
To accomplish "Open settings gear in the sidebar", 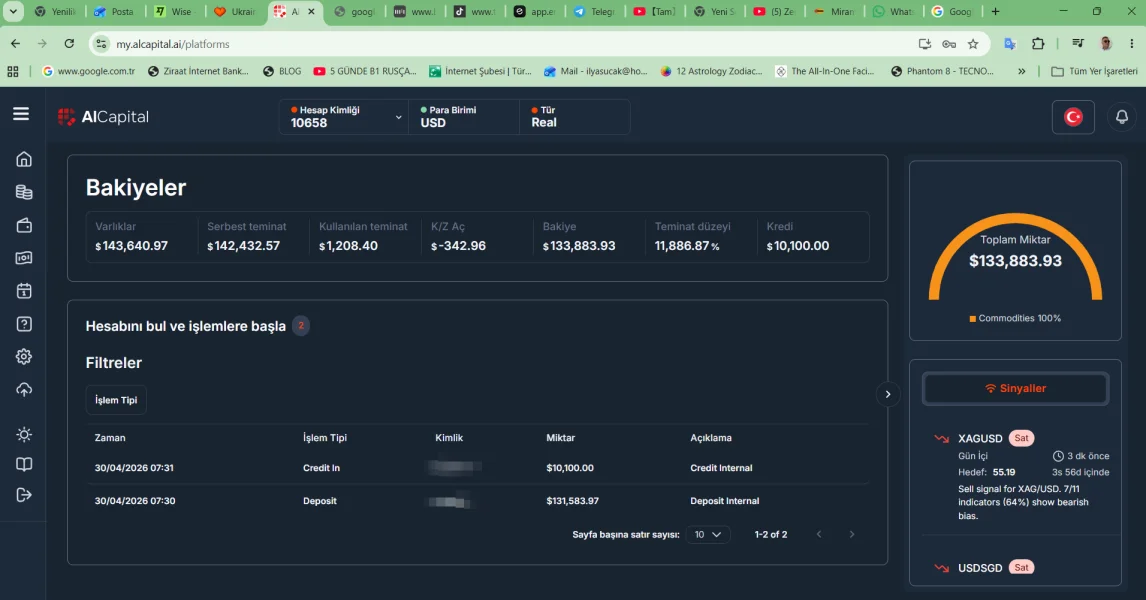I will (24, 357).
